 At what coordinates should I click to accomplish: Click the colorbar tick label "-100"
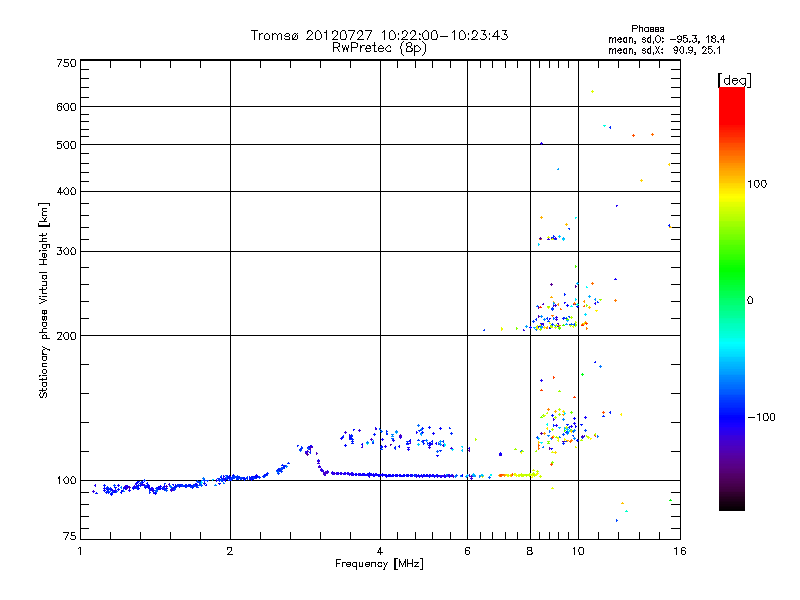click(x=761, y=417)
